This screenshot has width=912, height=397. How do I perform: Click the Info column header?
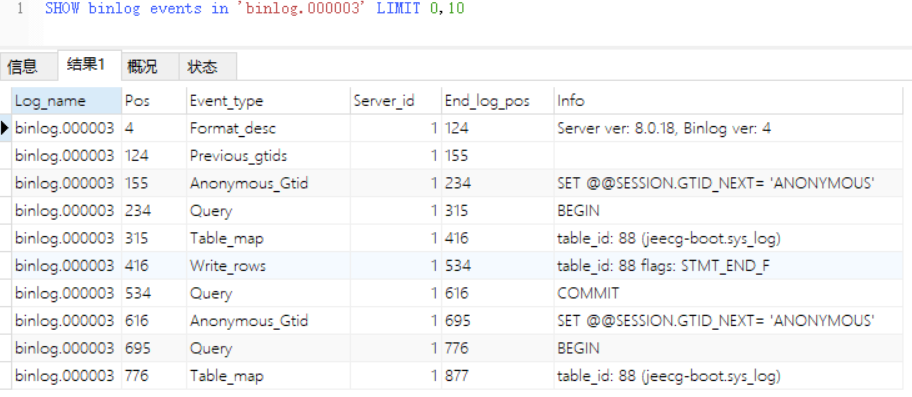pyautogui.click(x=728, y=101)
